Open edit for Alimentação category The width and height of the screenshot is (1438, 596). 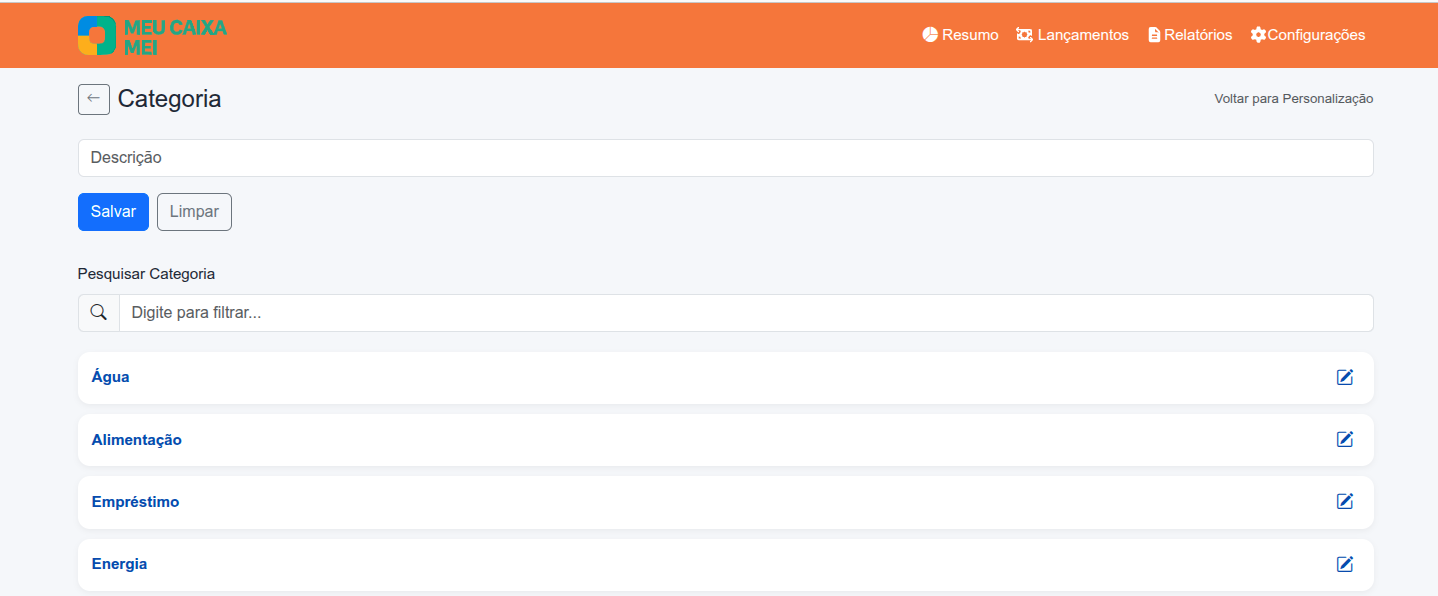pyautogui.click(x=1345, y=439)
